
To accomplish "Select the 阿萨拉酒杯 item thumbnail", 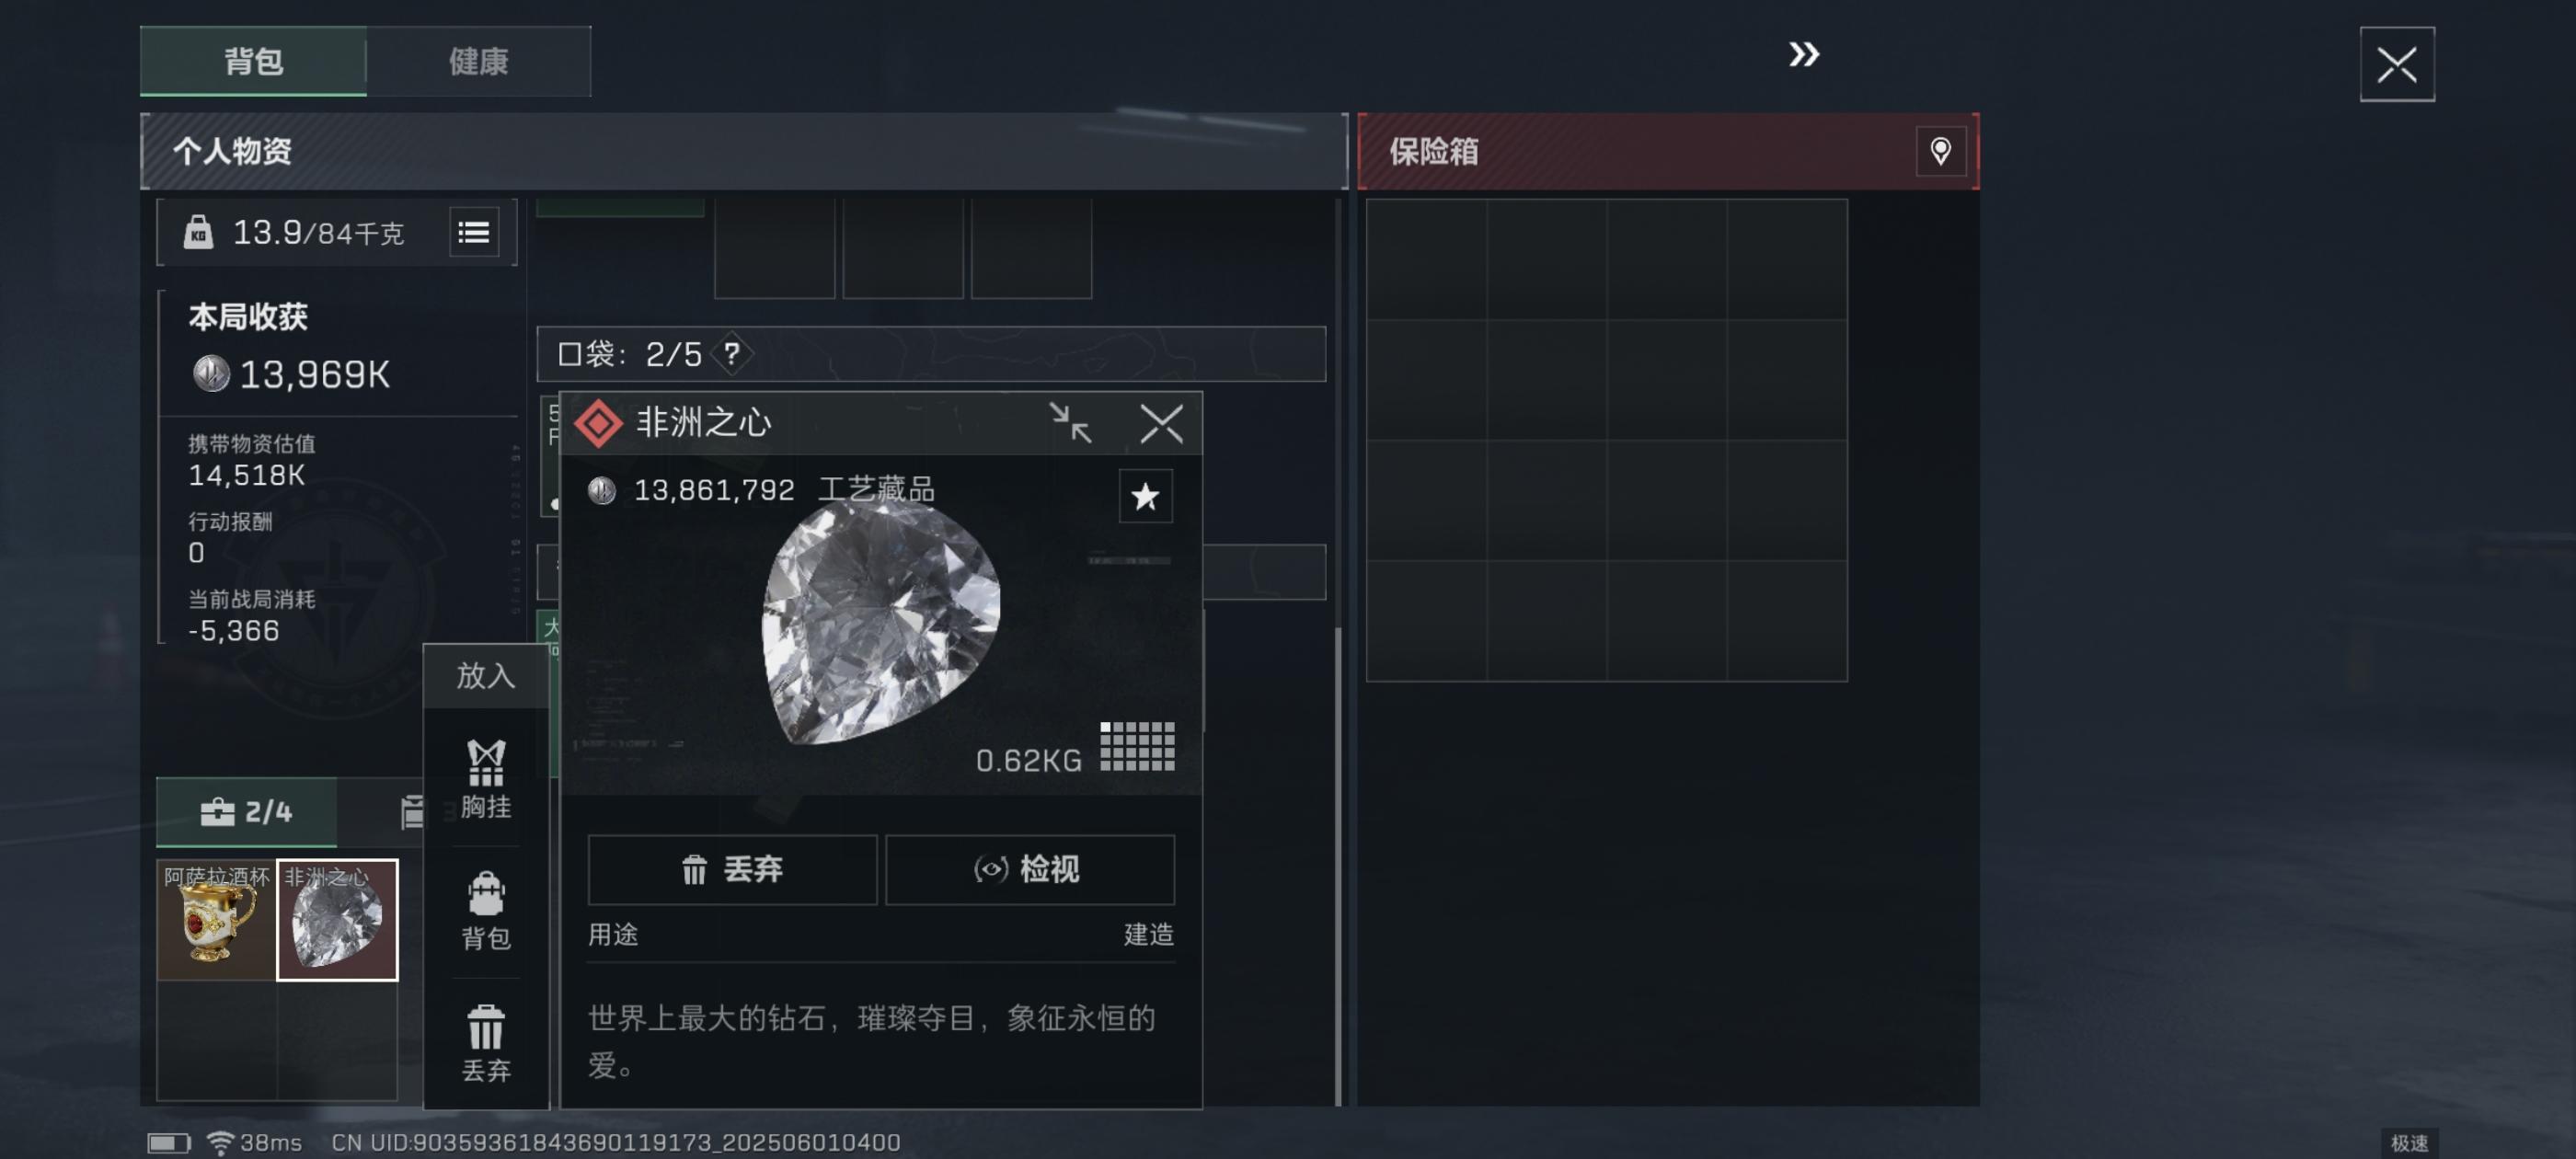I will click(216, 919).
